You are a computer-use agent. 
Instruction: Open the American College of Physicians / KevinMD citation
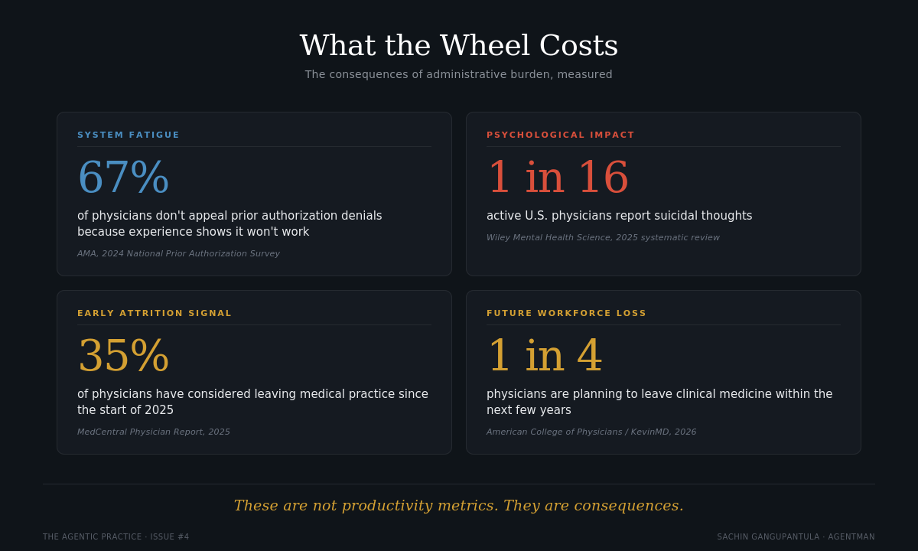tap(591, 432)
